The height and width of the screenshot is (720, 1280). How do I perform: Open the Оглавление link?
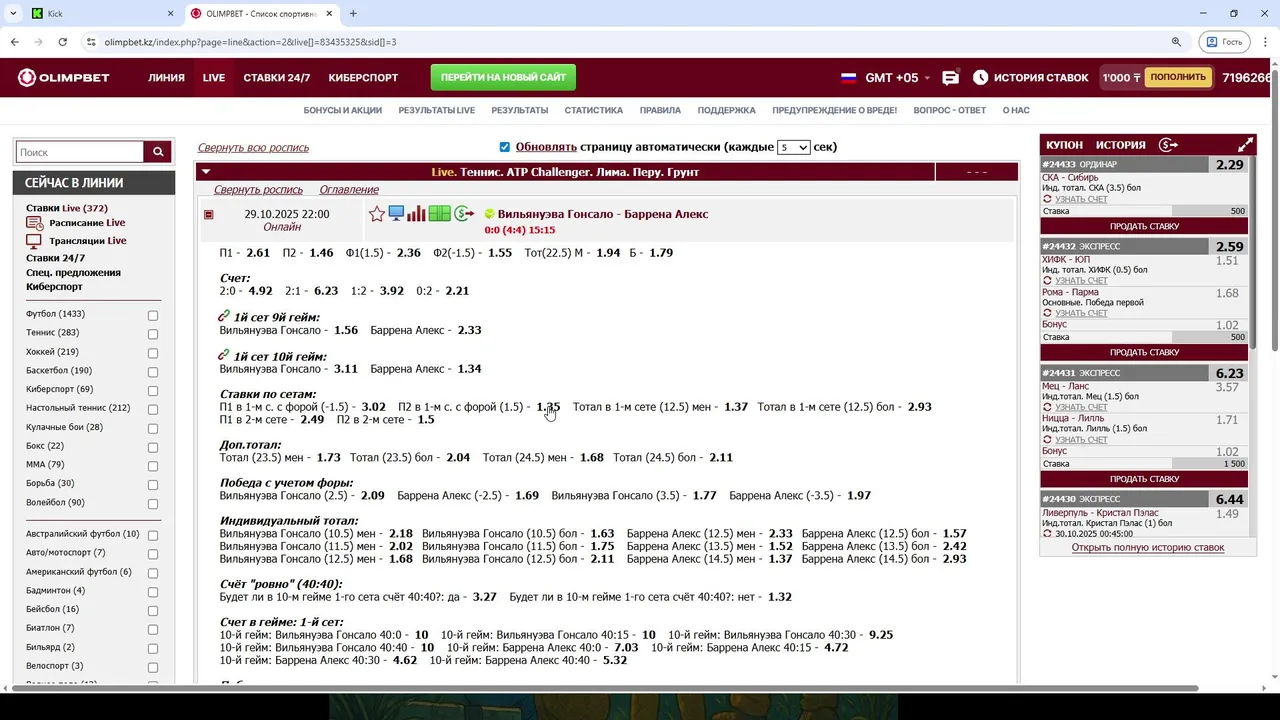349,189
